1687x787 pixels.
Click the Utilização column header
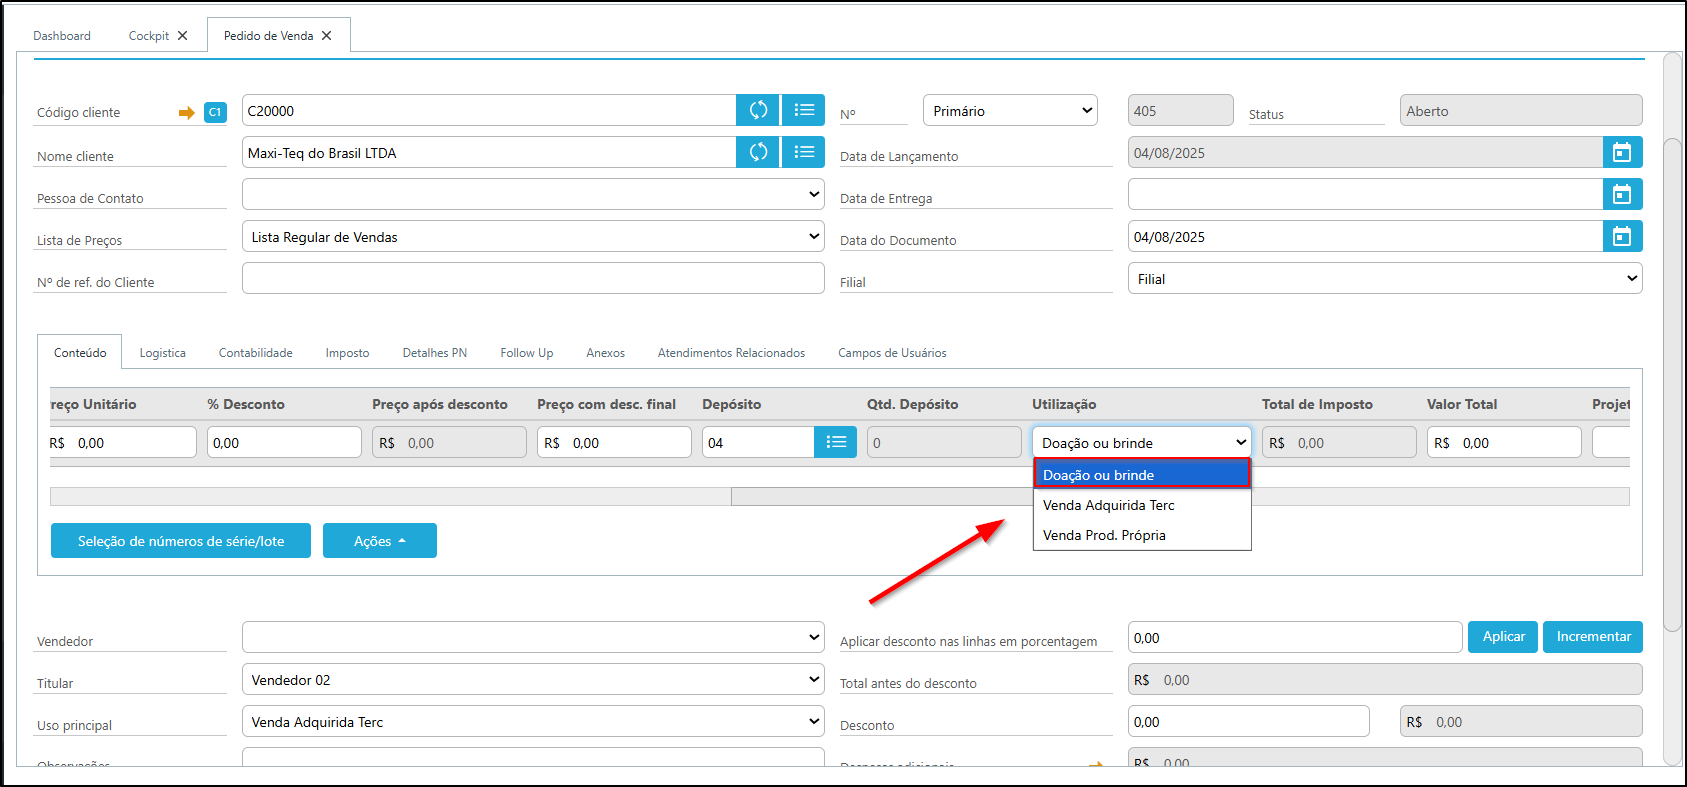[1064, 404]
